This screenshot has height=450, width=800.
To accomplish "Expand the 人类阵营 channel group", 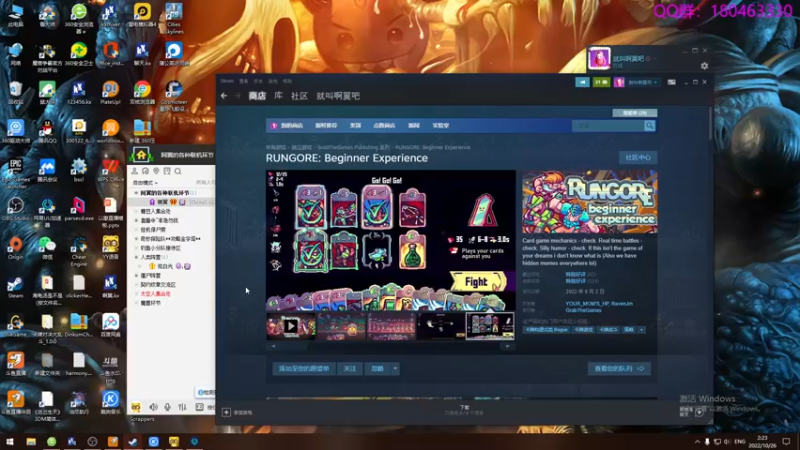I will [x=136, y=257].
